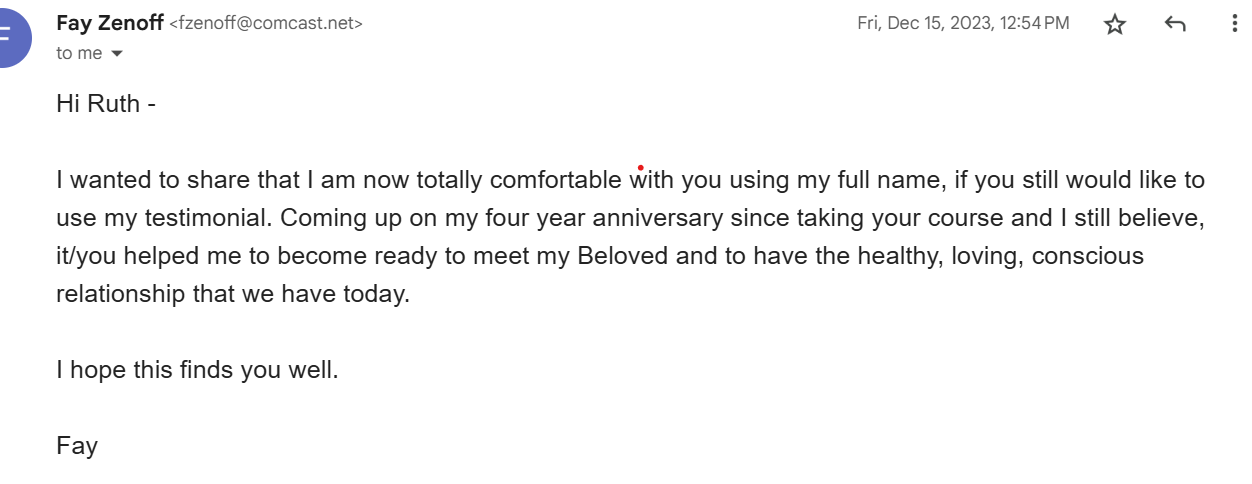The width and height of the screenshot is (1252, 484).
Task: Click the Fri, Dec 15, 2023 timestamp
Action: point(963,23)
